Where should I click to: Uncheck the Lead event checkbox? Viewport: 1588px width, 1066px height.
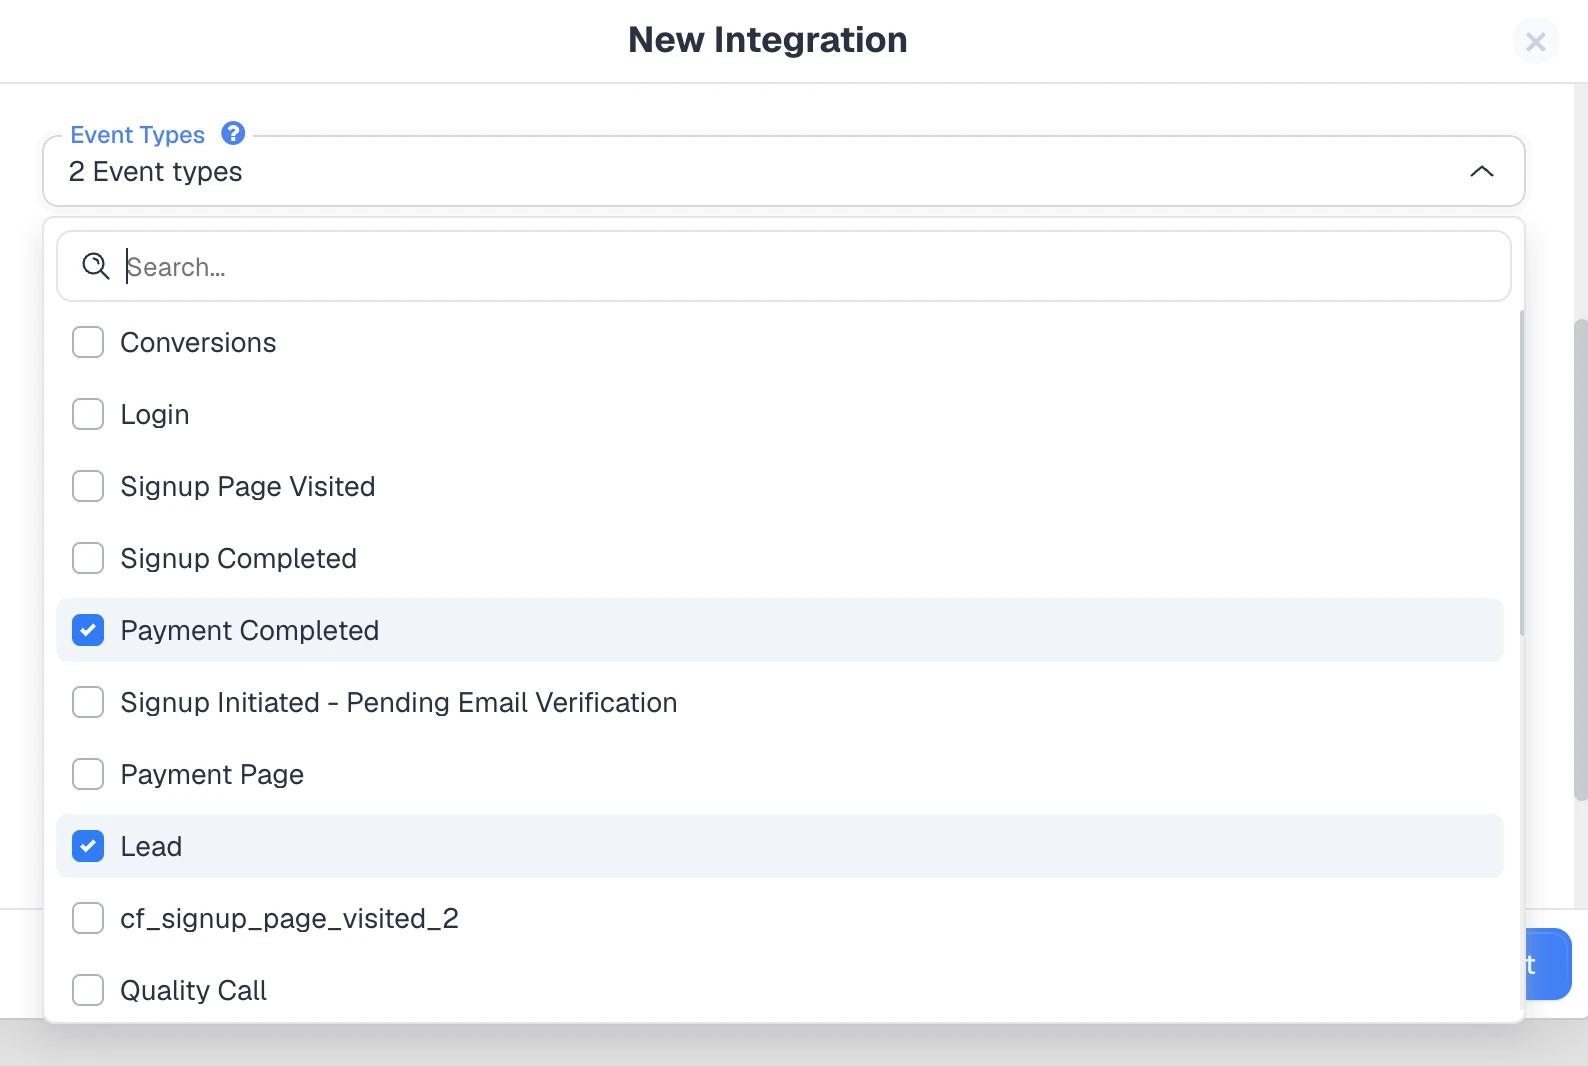tap(88, 846)
